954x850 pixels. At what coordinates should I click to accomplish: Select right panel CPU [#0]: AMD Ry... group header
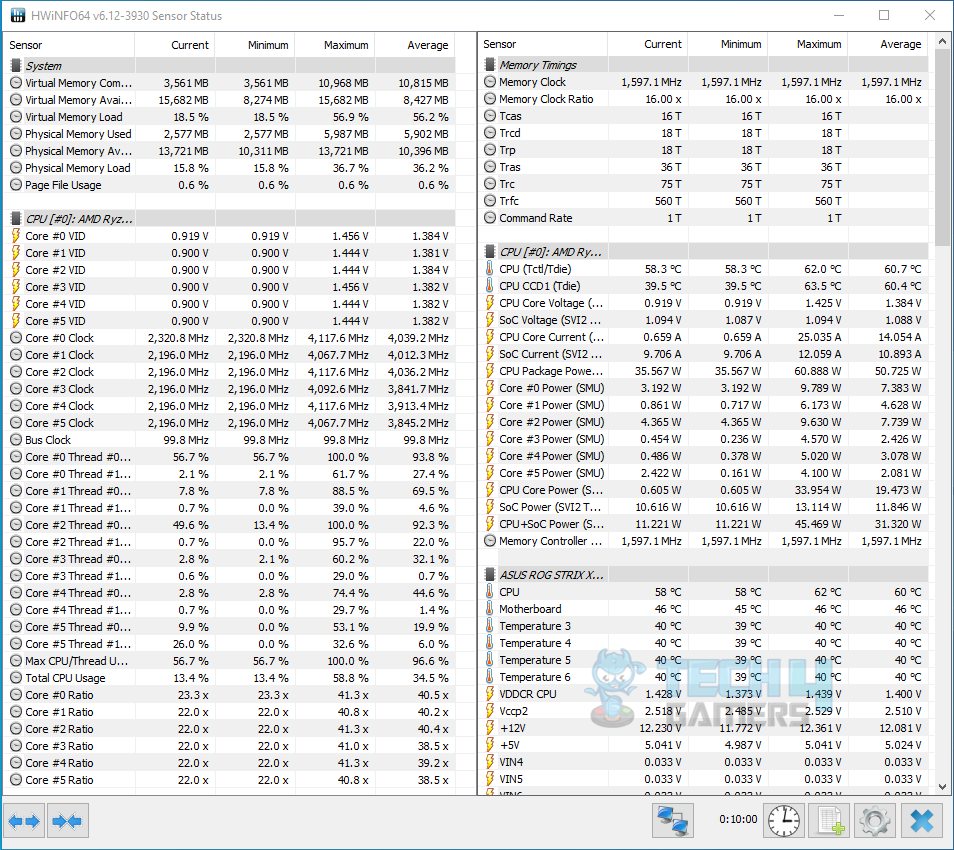point(704,251)
